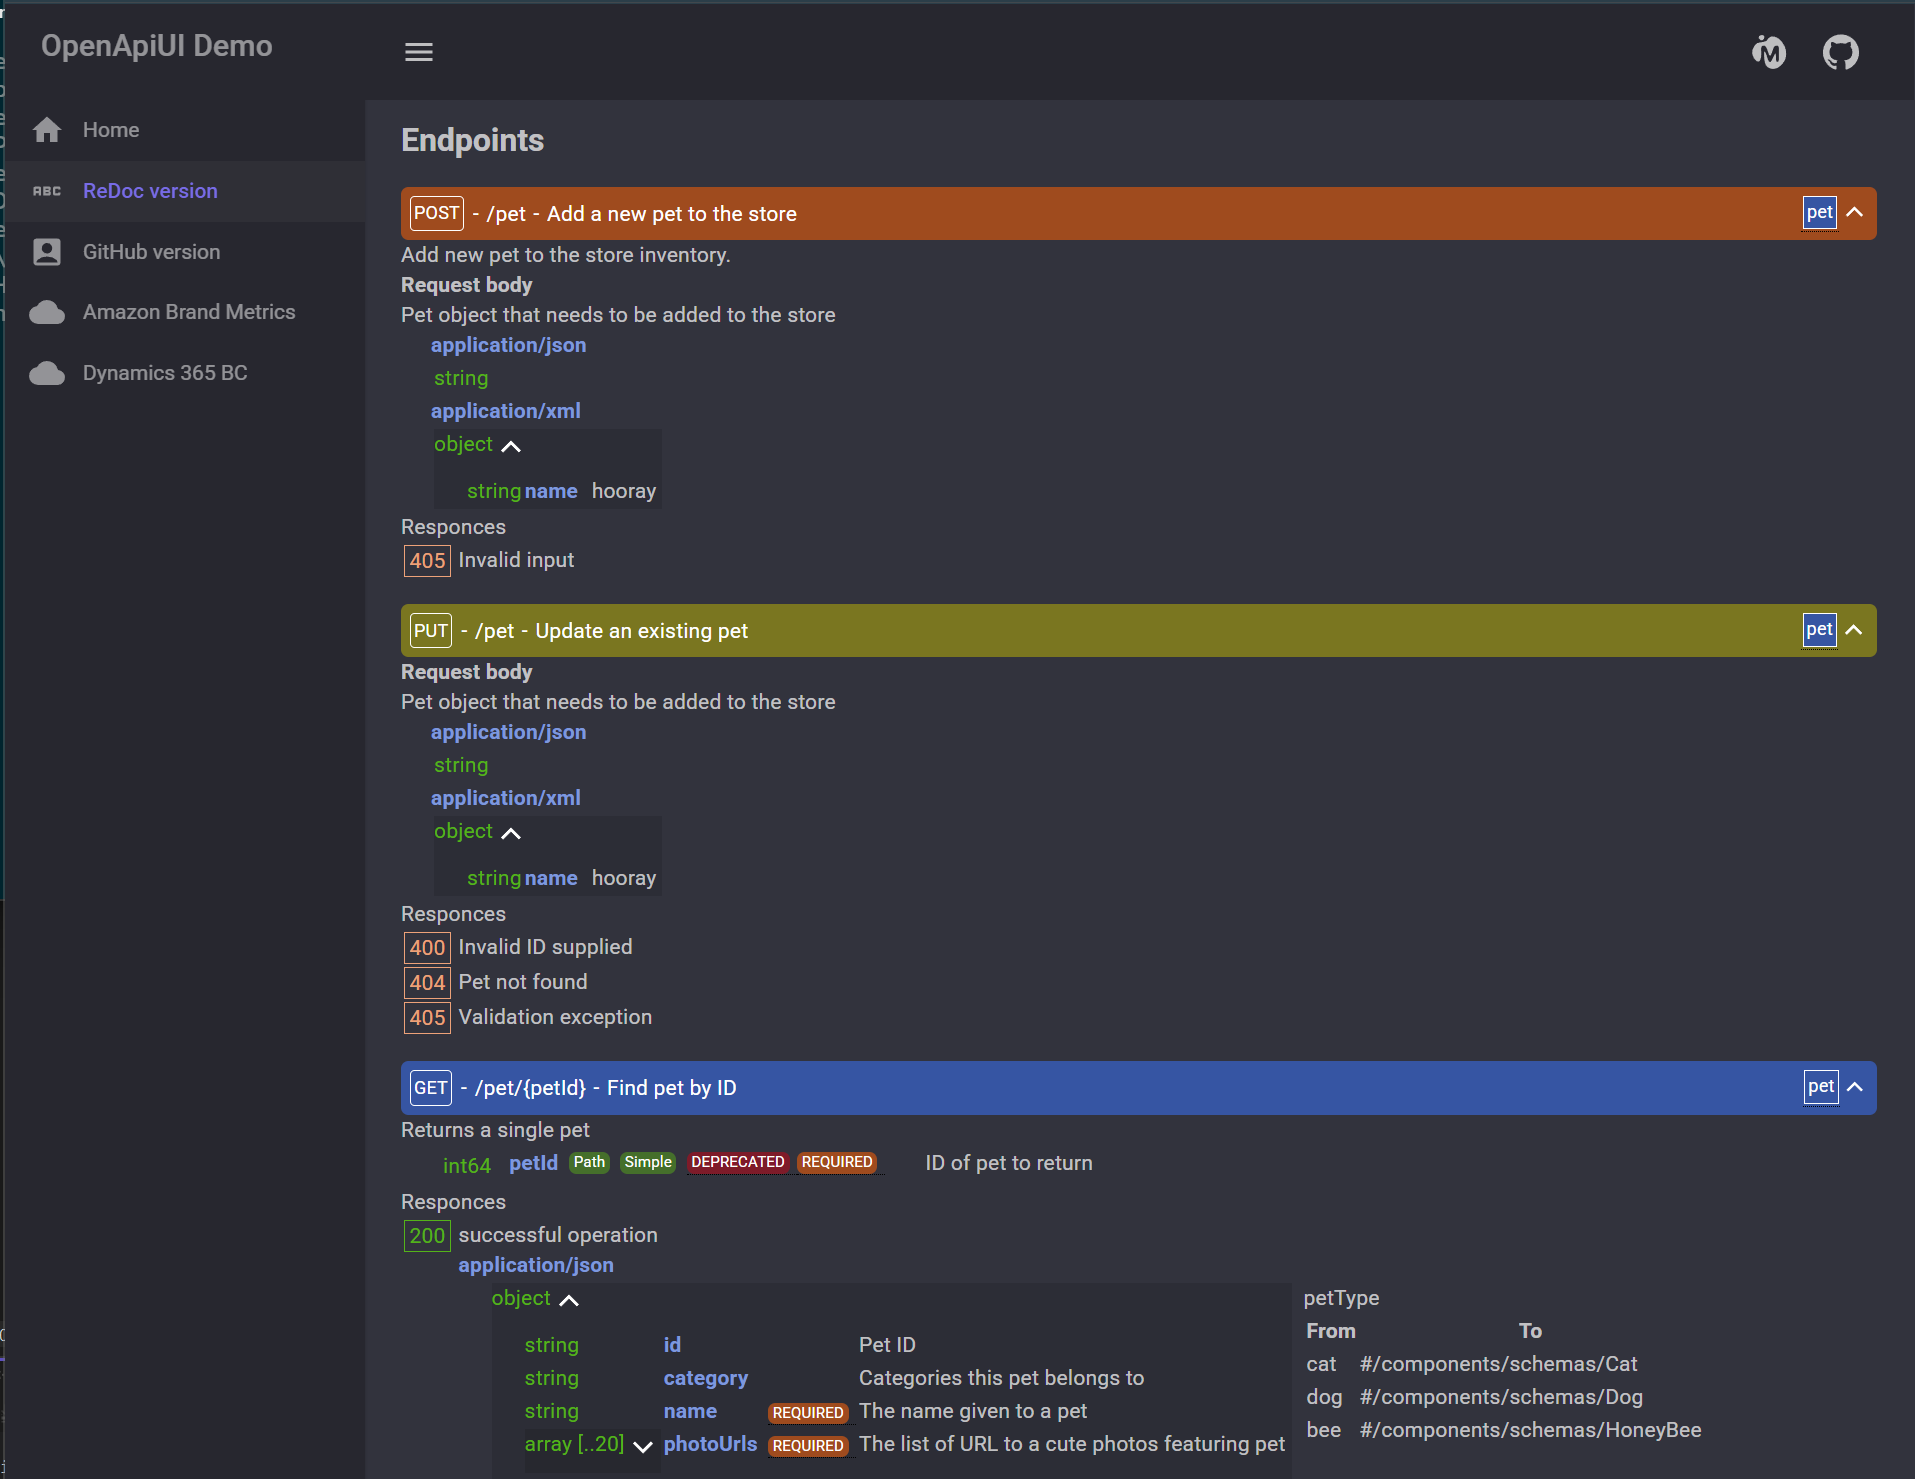Collapse the GET /pet/{petId} endpoint panel
Image resolution: width=1915 pixels, height=1479 pixels.
pyautogui.click(x=1854, y=1087)
